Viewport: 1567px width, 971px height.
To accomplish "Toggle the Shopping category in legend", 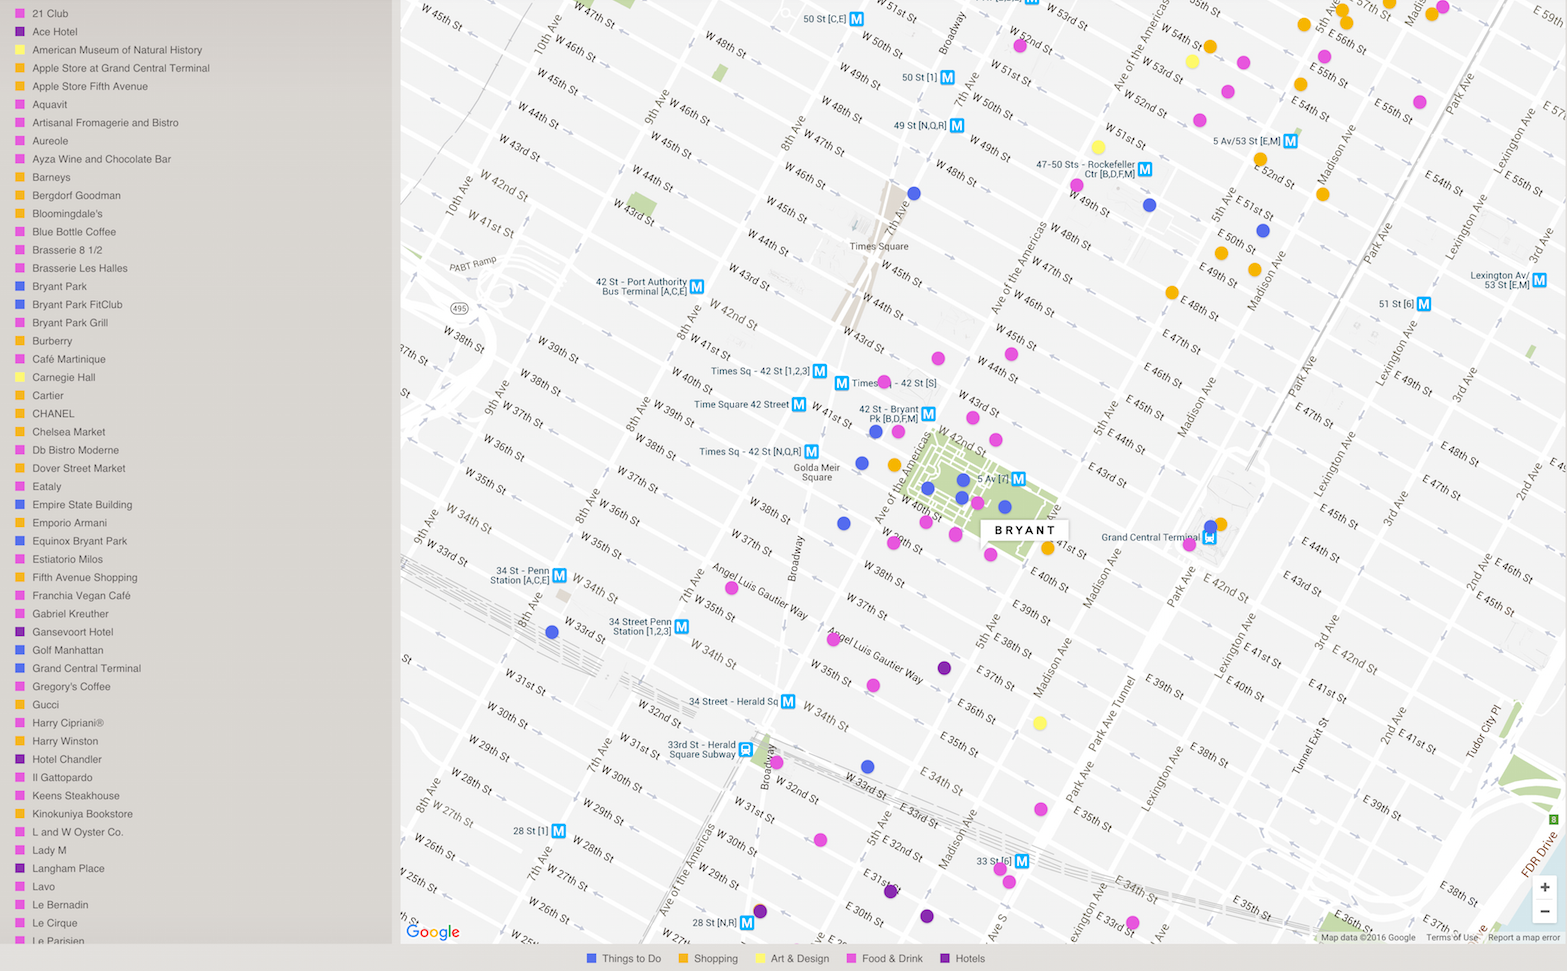I will 708,958.
